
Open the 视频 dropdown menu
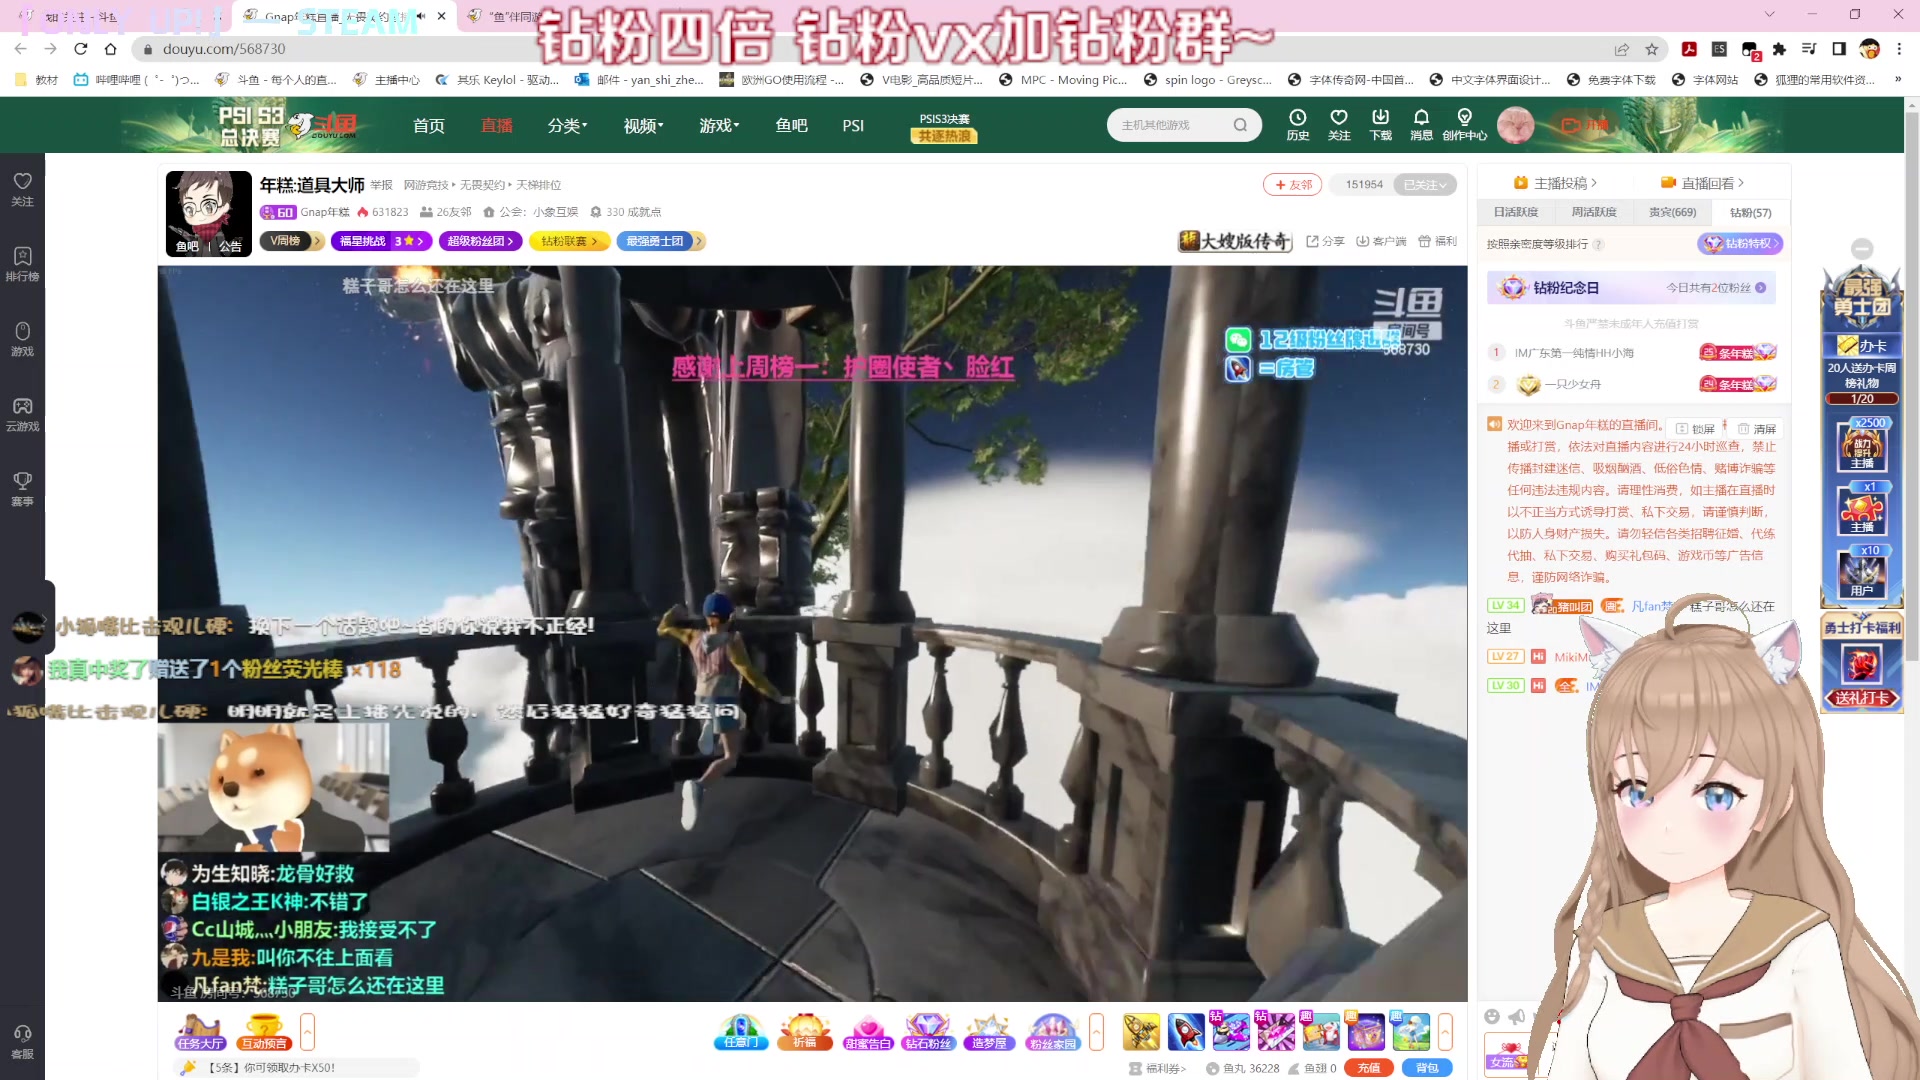point(643,125)
